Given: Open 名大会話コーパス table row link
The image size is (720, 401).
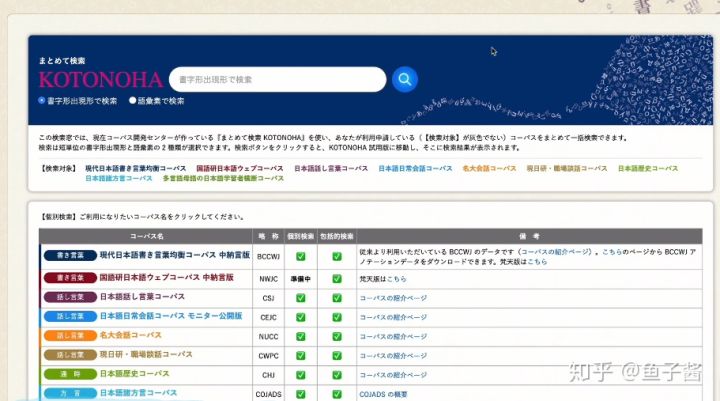Looking at the screenshot, I should point(130,335).
